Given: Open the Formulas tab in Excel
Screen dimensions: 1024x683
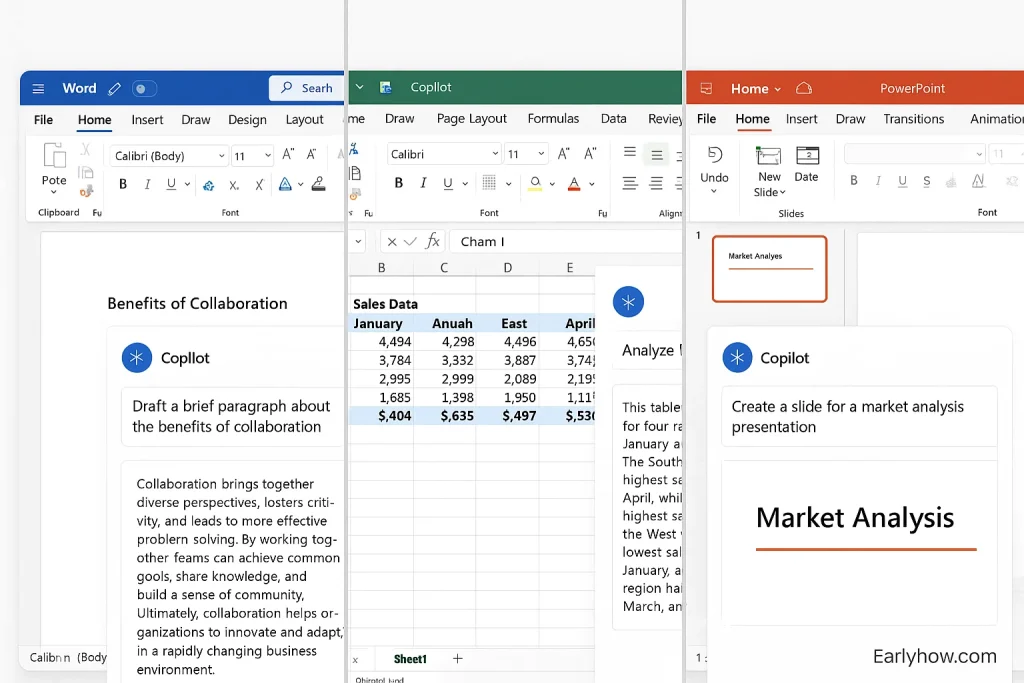Looking at the screenshot, I should [553, 118].
